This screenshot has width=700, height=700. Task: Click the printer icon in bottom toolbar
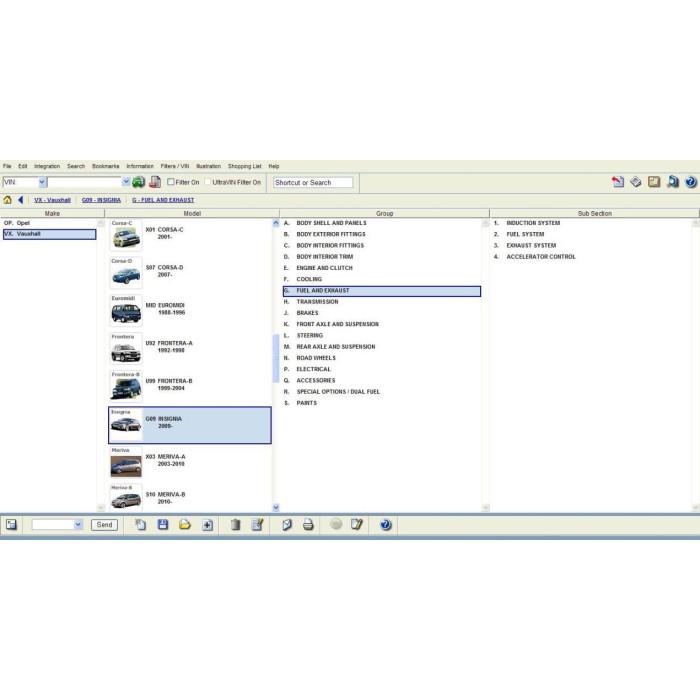pyautogui.click(x=308, y=525)
